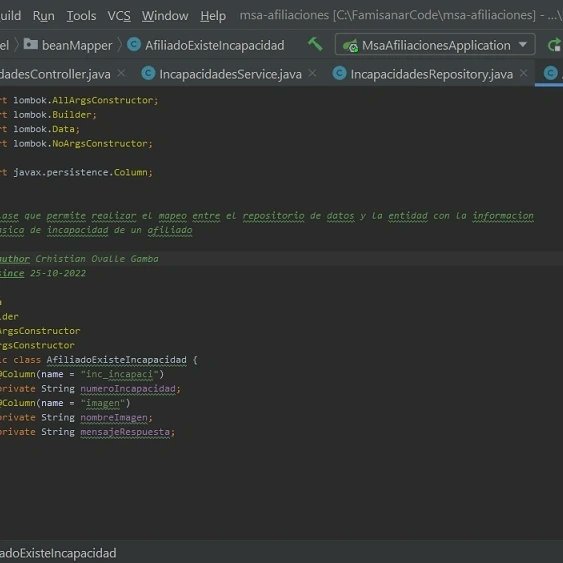
Task: Click the beanMapper folder icon in breadcrumb
Action: (x=31, y=44)
